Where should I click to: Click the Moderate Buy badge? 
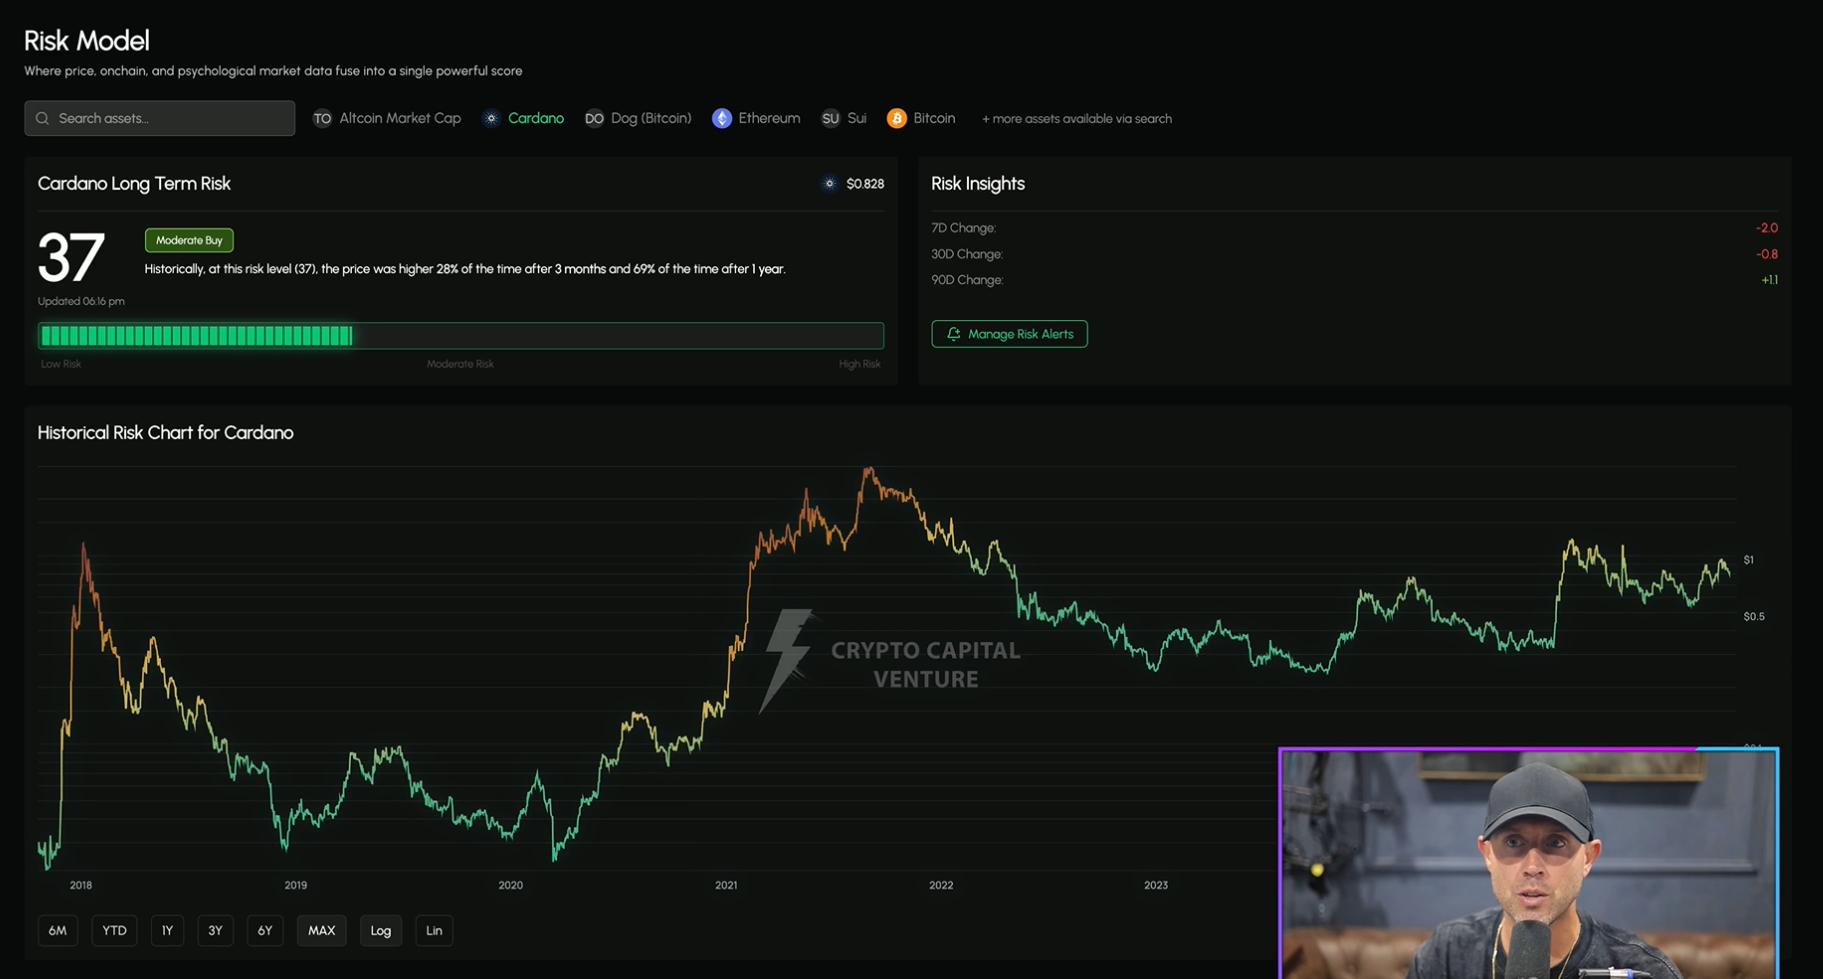tap(188, 240)
